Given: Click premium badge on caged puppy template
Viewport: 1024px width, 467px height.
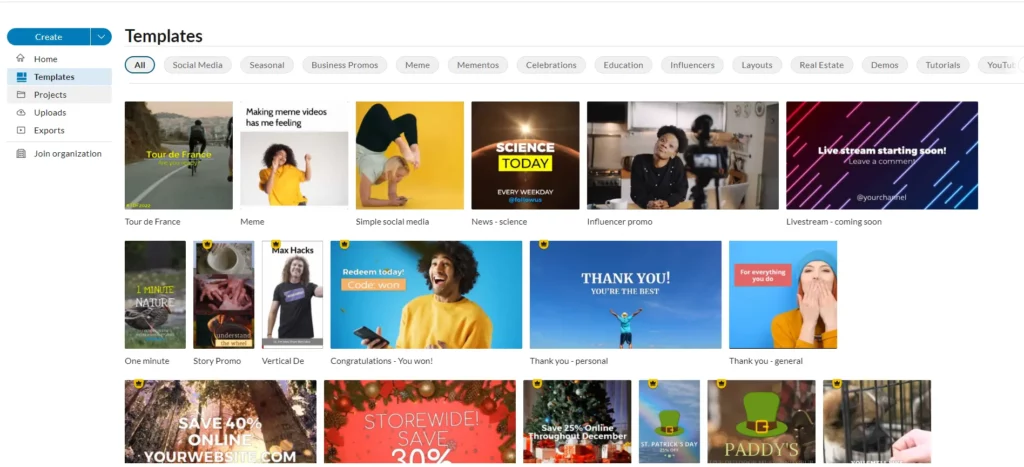Looking at the screenshot, I should (837, 383).
